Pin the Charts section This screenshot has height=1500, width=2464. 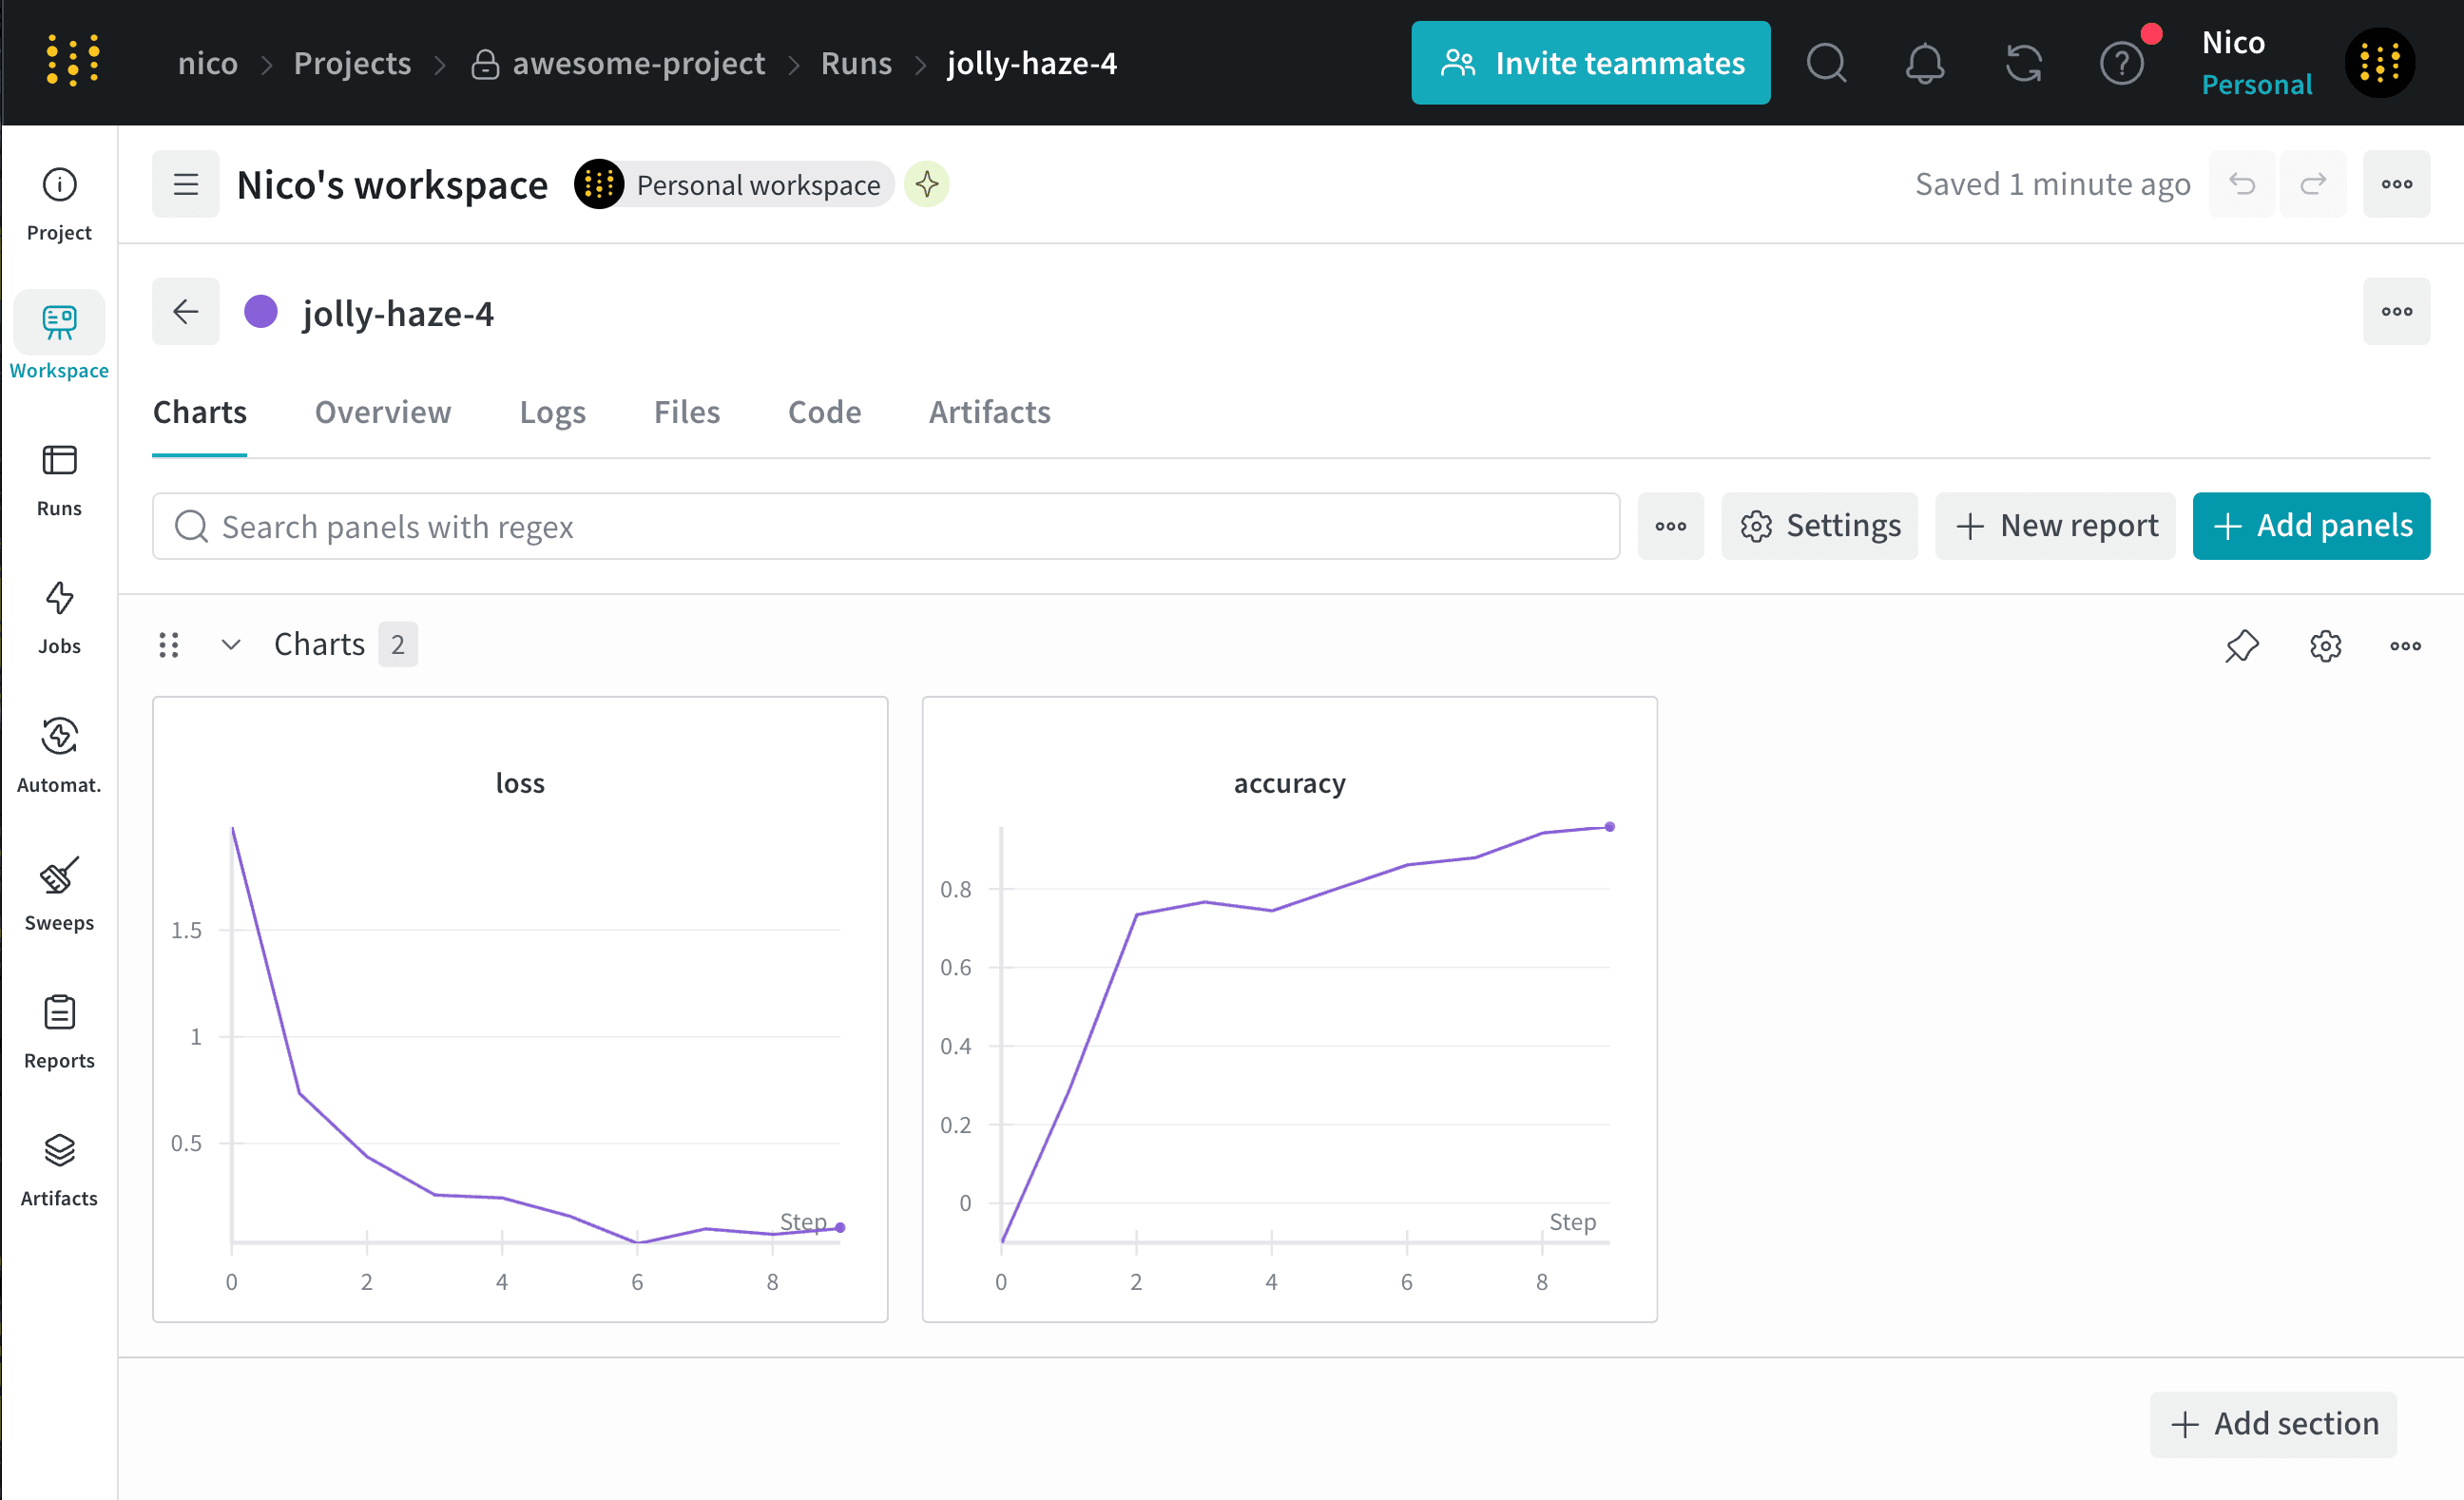point(2242,645)
